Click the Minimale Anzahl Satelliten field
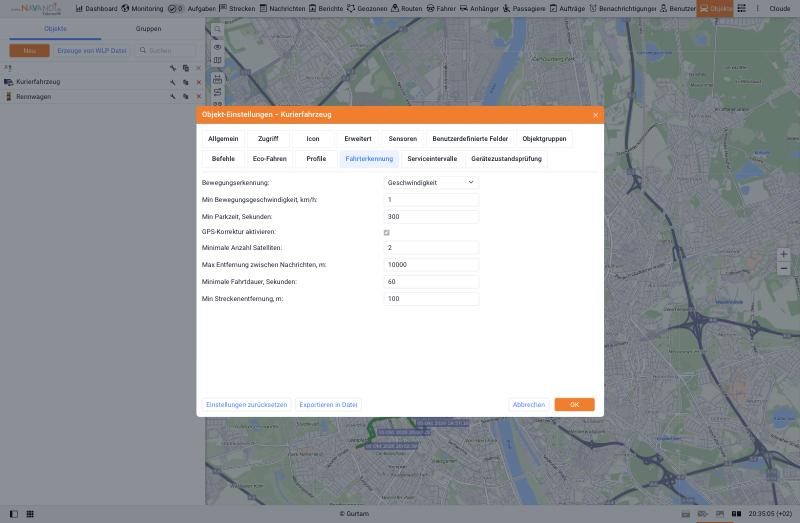The width and height of the screenshot is (800, 523). (431, 247)
